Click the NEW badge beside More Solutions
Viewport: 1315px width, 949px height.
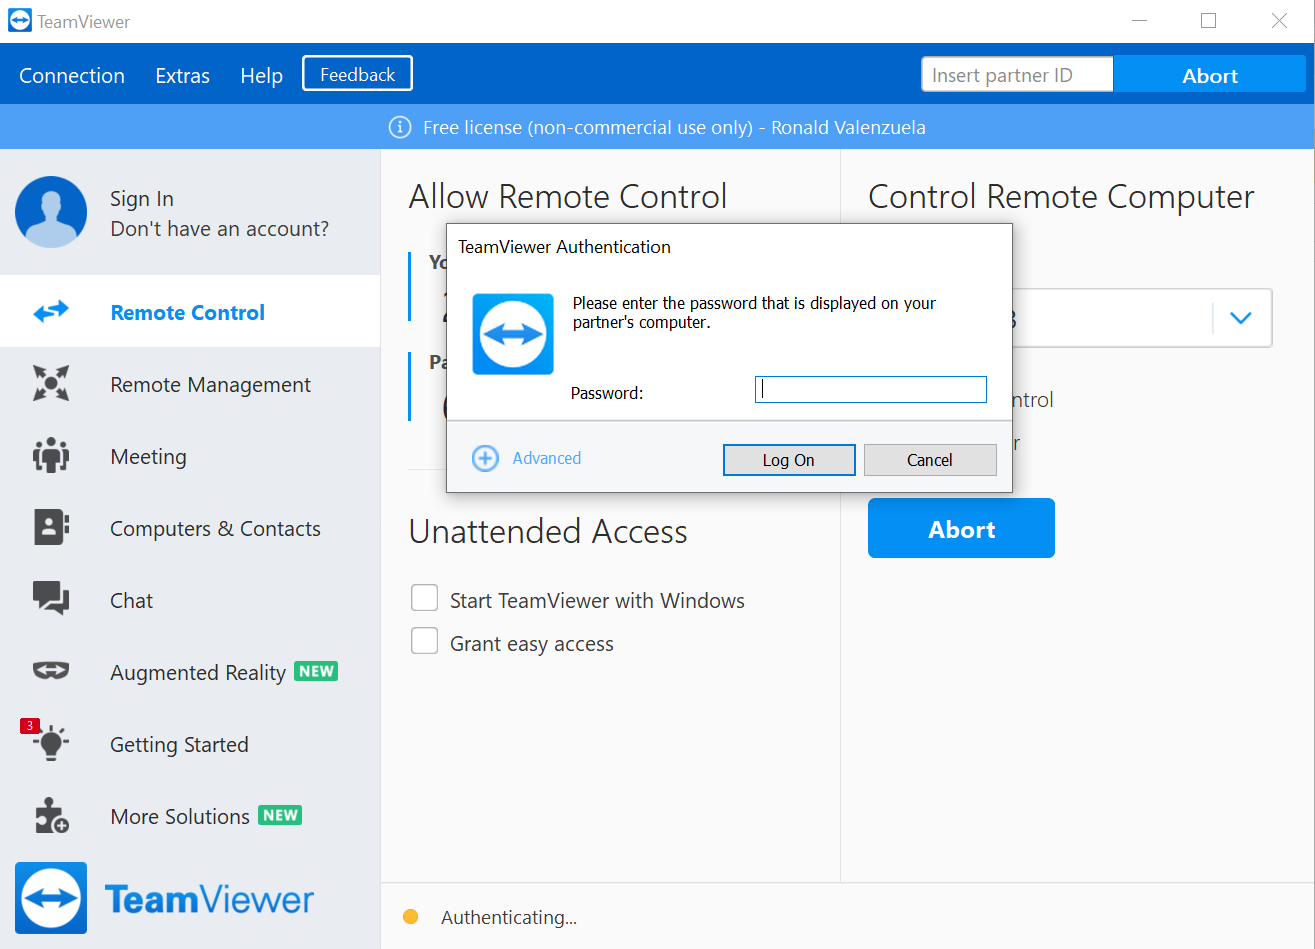pos(280,815)
